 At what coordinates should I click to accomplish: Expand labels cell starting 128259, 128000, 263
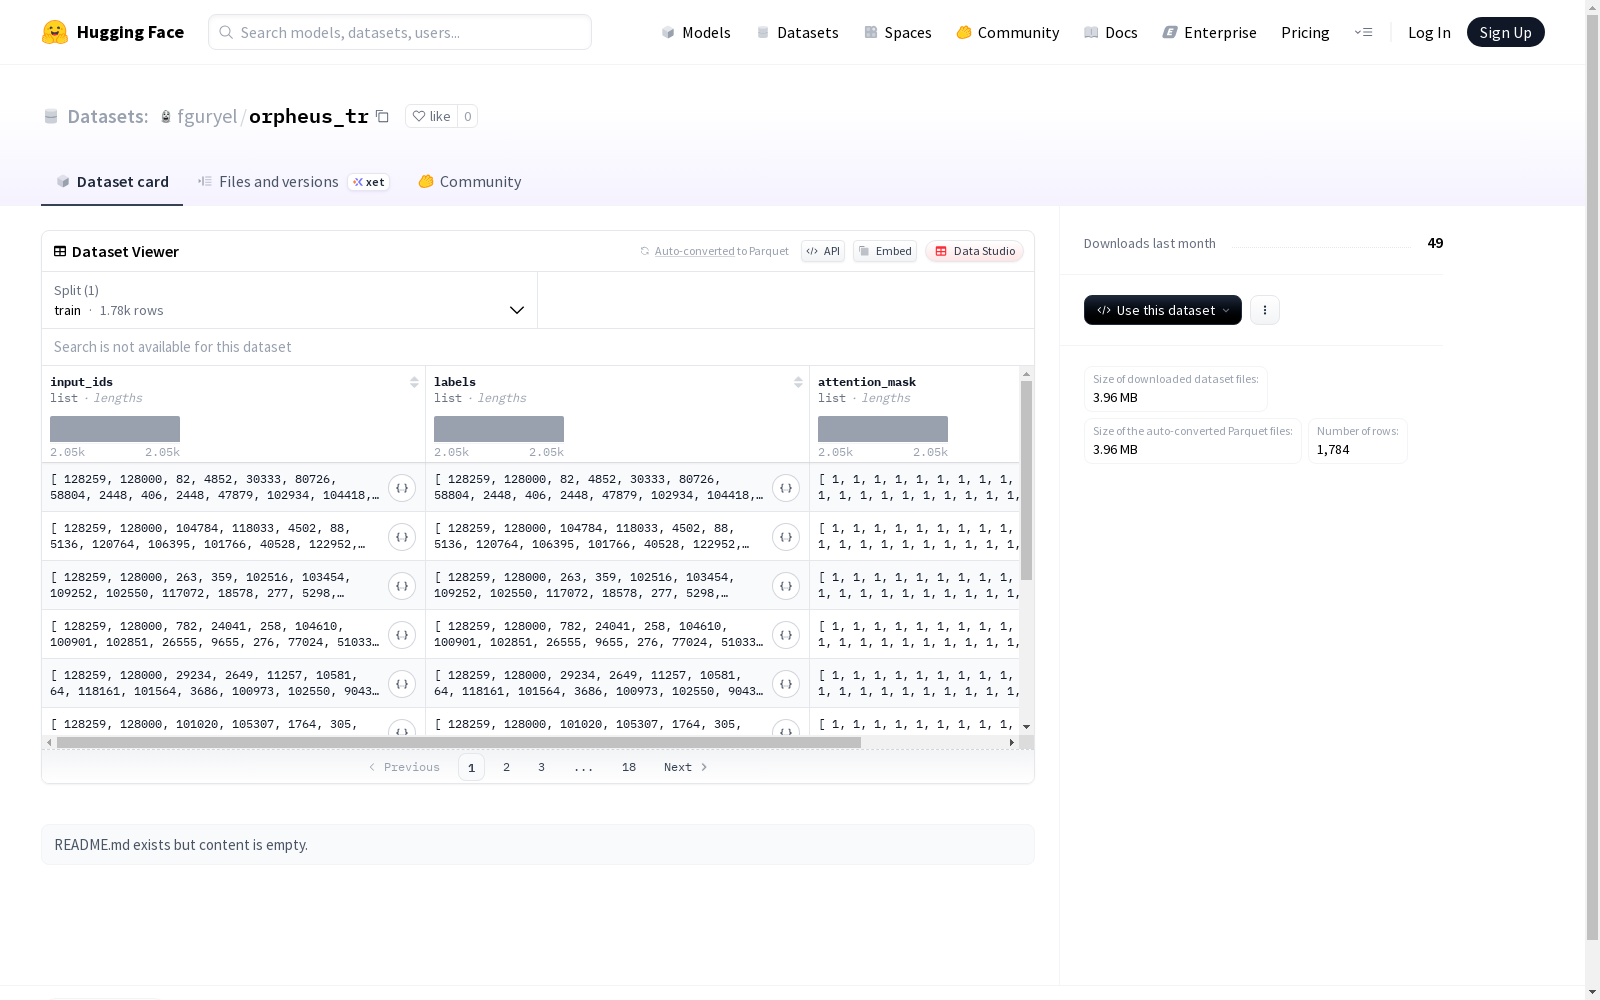(786, 586)
